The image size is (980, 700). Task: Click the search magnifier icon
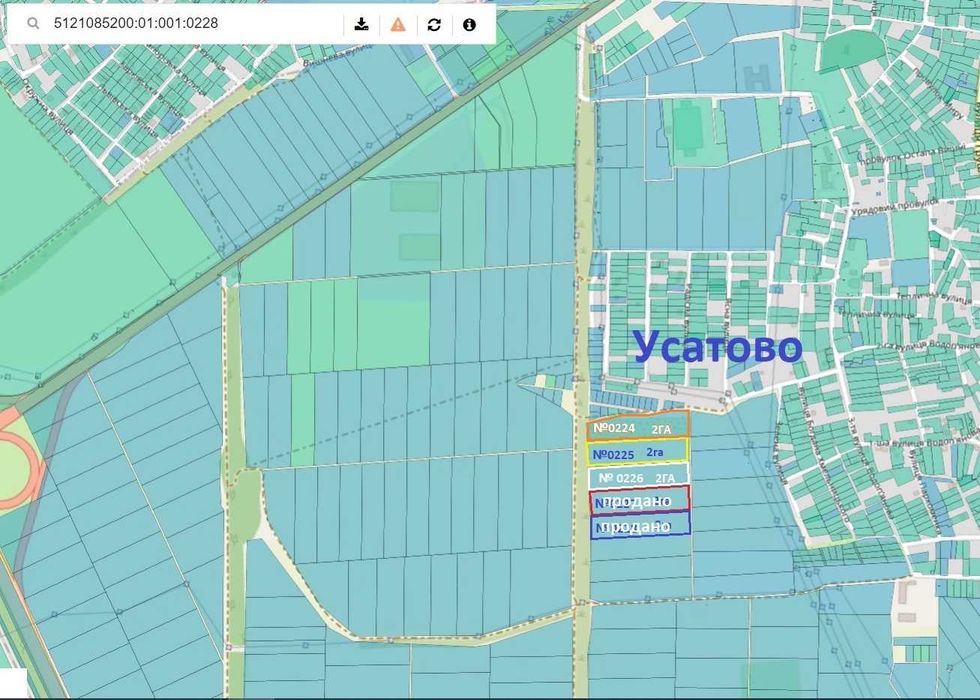(x=33, y=24)
